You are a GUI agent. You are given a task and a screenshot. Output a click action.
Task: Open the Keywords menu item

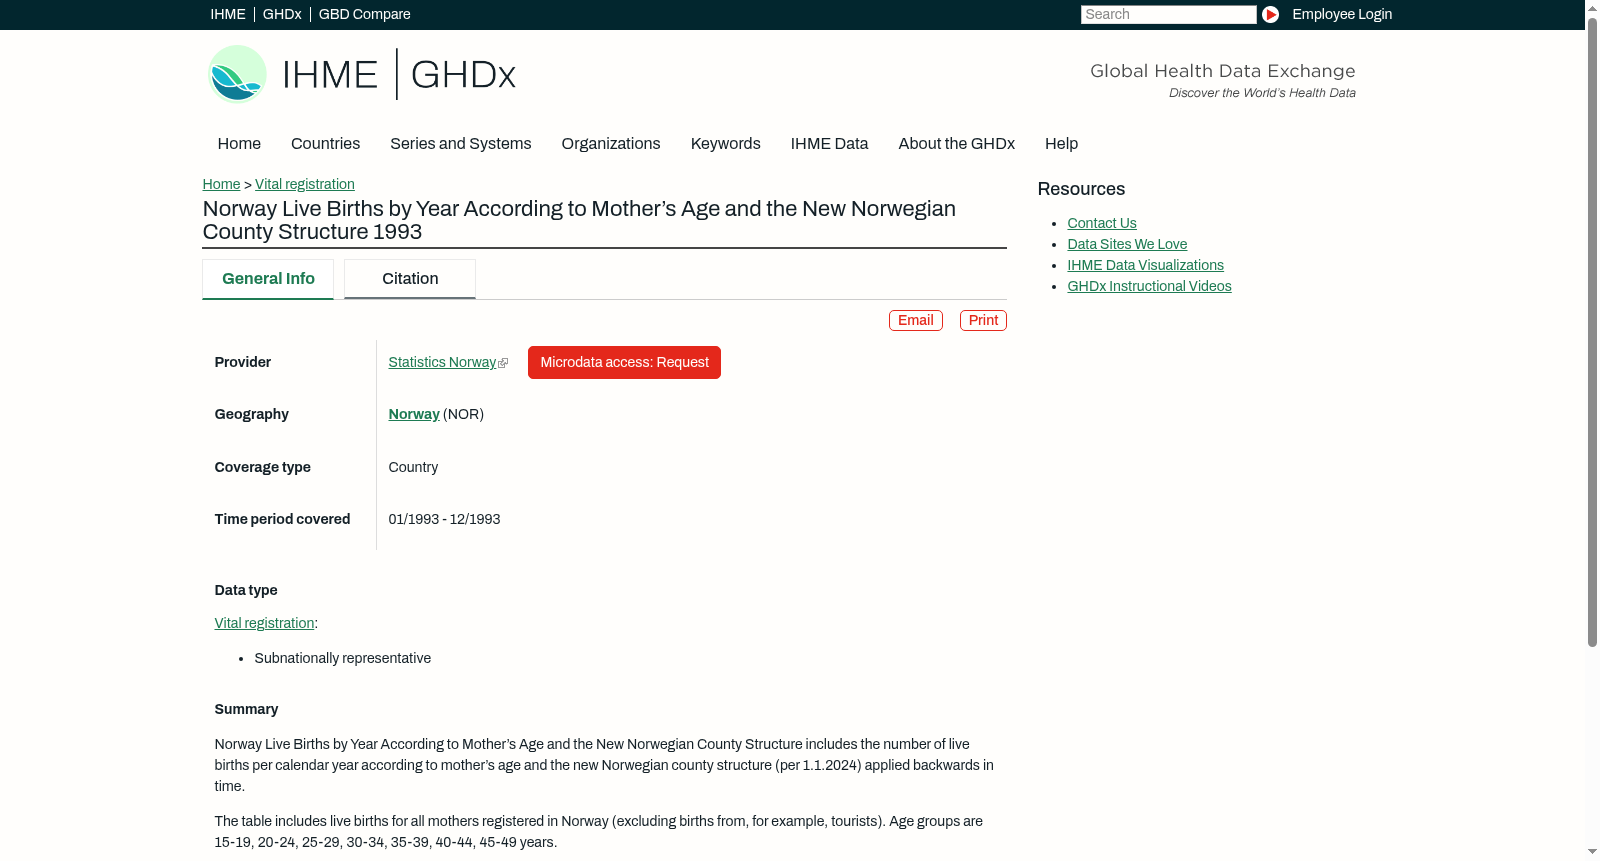726,144
